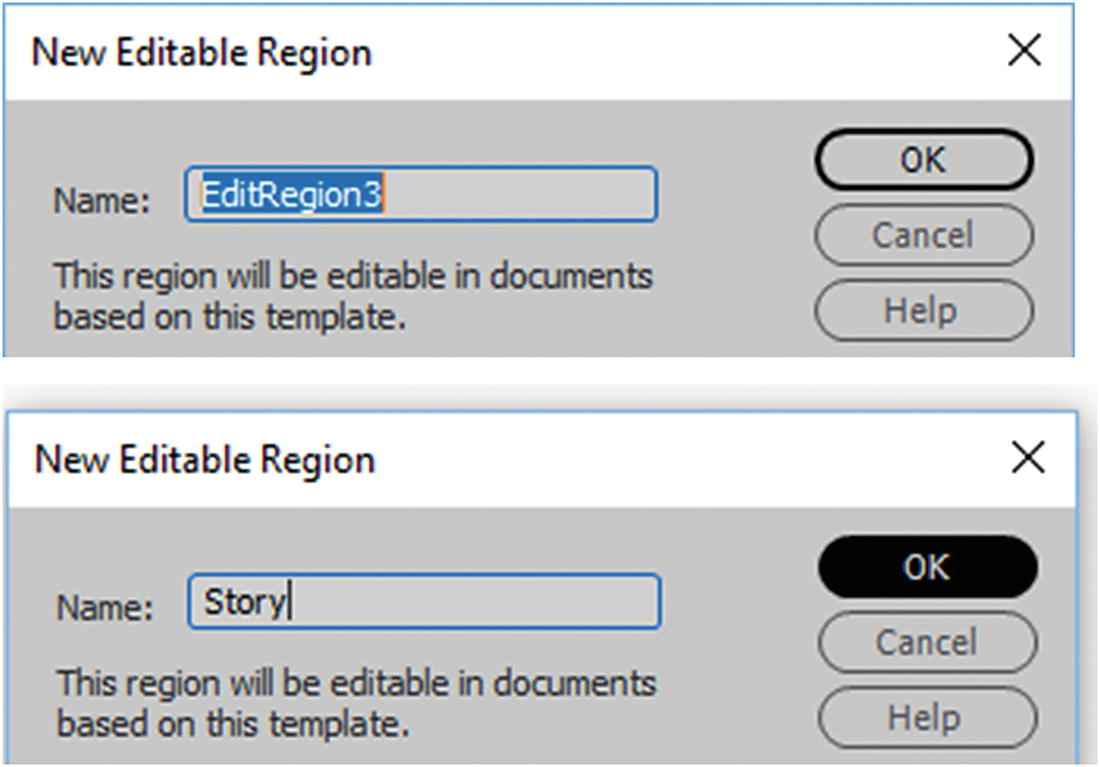Screen dimensions: 1100x767
Task: Click the Name label beside EditRegion3
Action: 101,202
